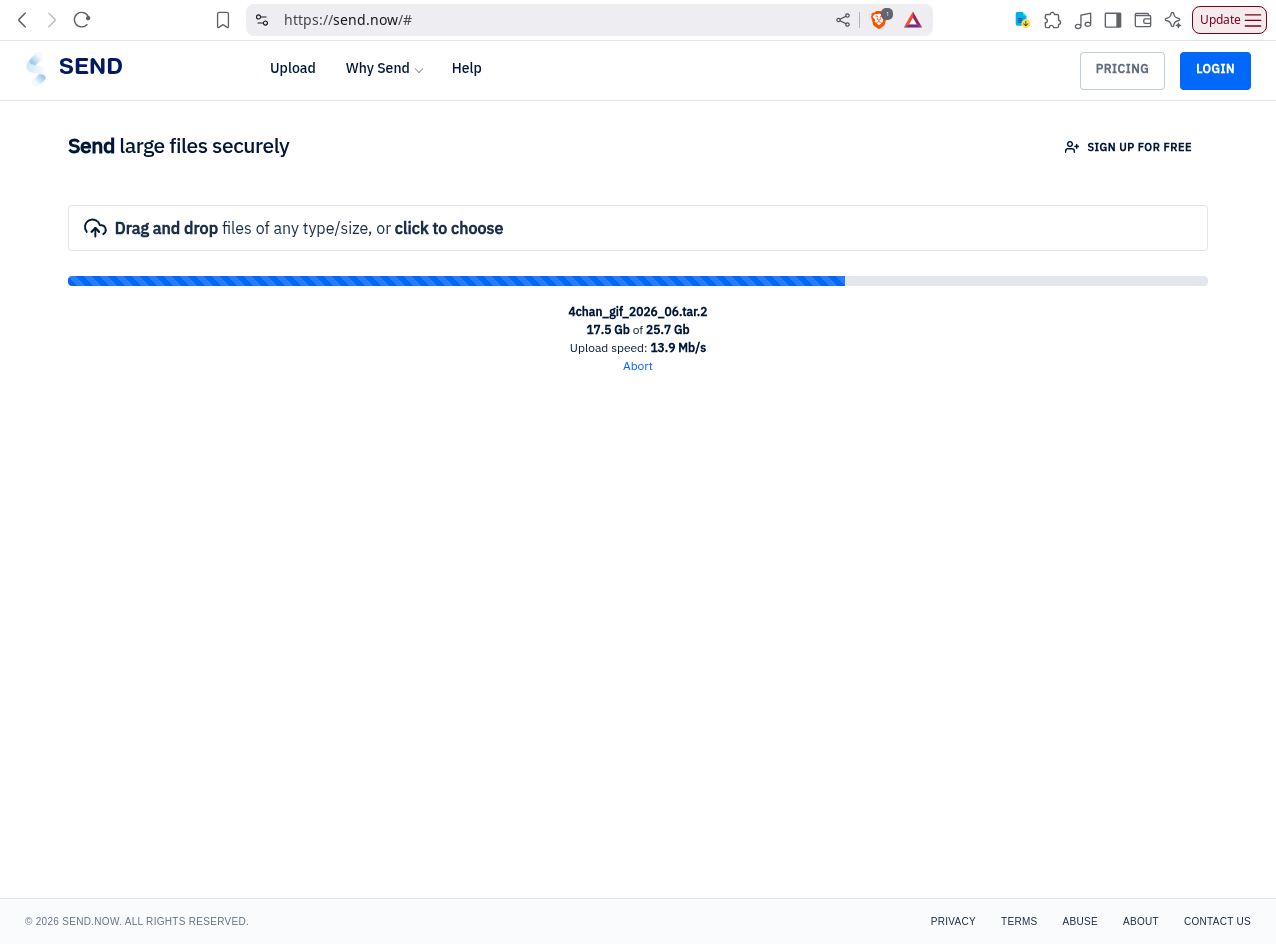Open the Leo AI sparkle icon
Viewport: 1276px width, 944px height.
click(x=1173, y=20)
